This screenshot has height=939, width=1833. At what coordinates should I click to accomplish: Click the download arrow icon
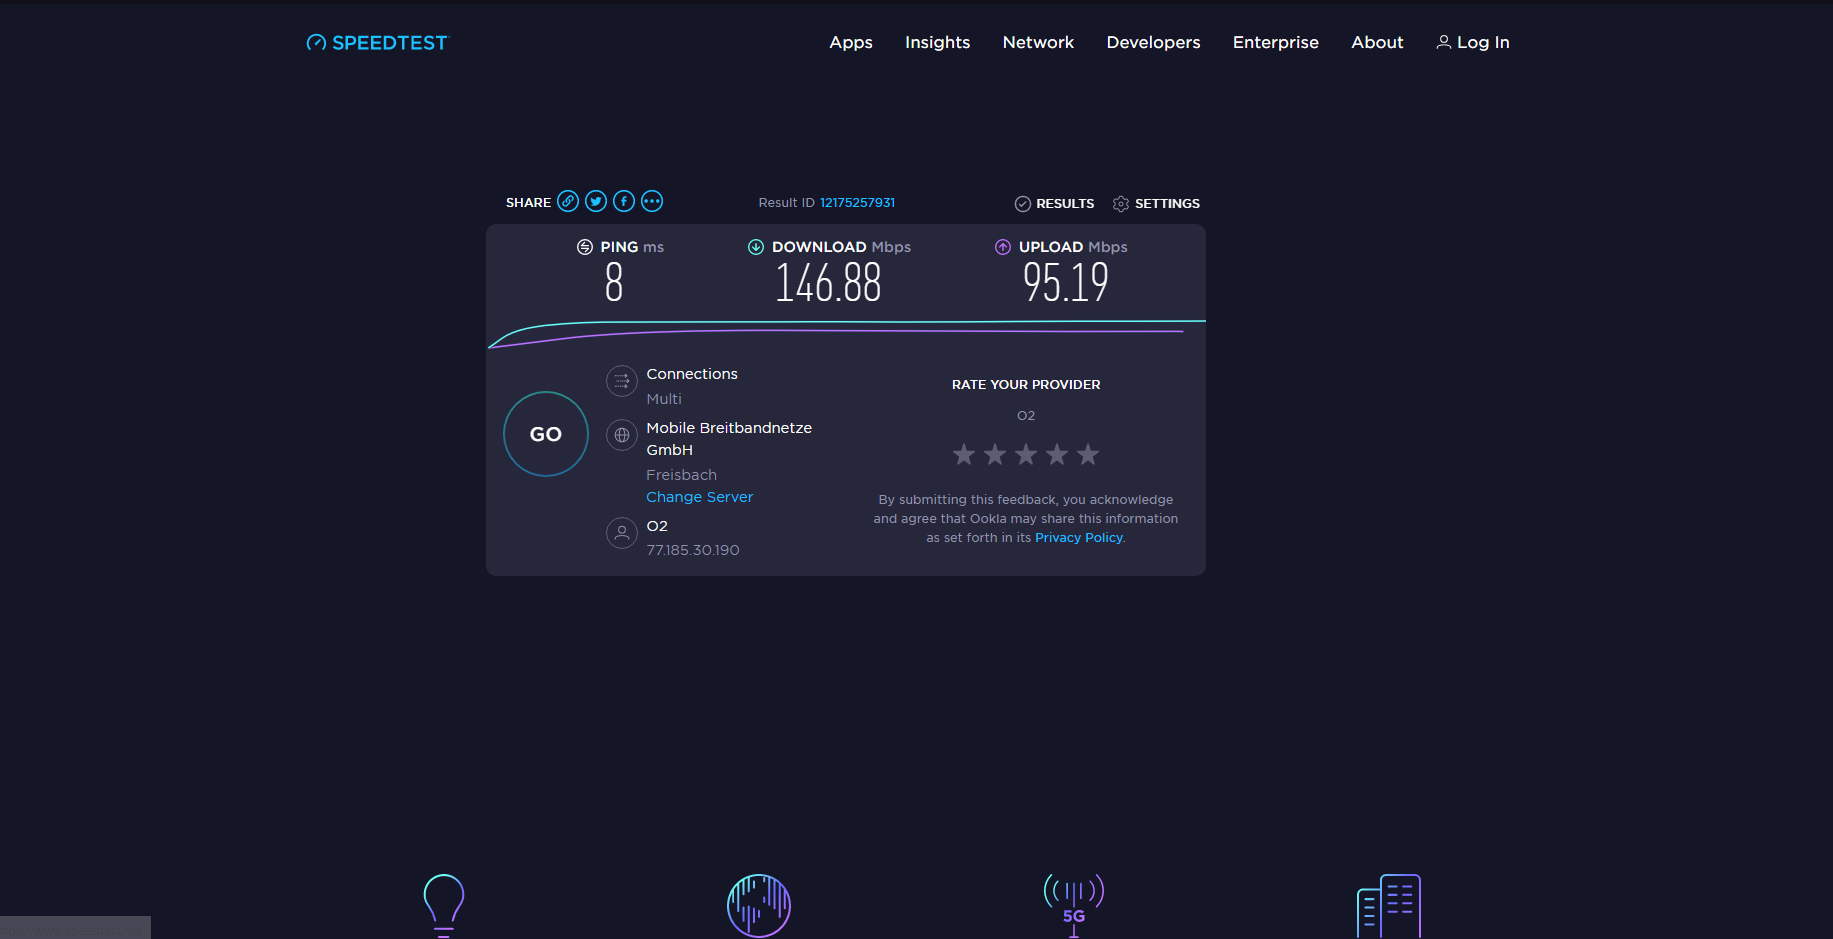click(x=756, y=247)
